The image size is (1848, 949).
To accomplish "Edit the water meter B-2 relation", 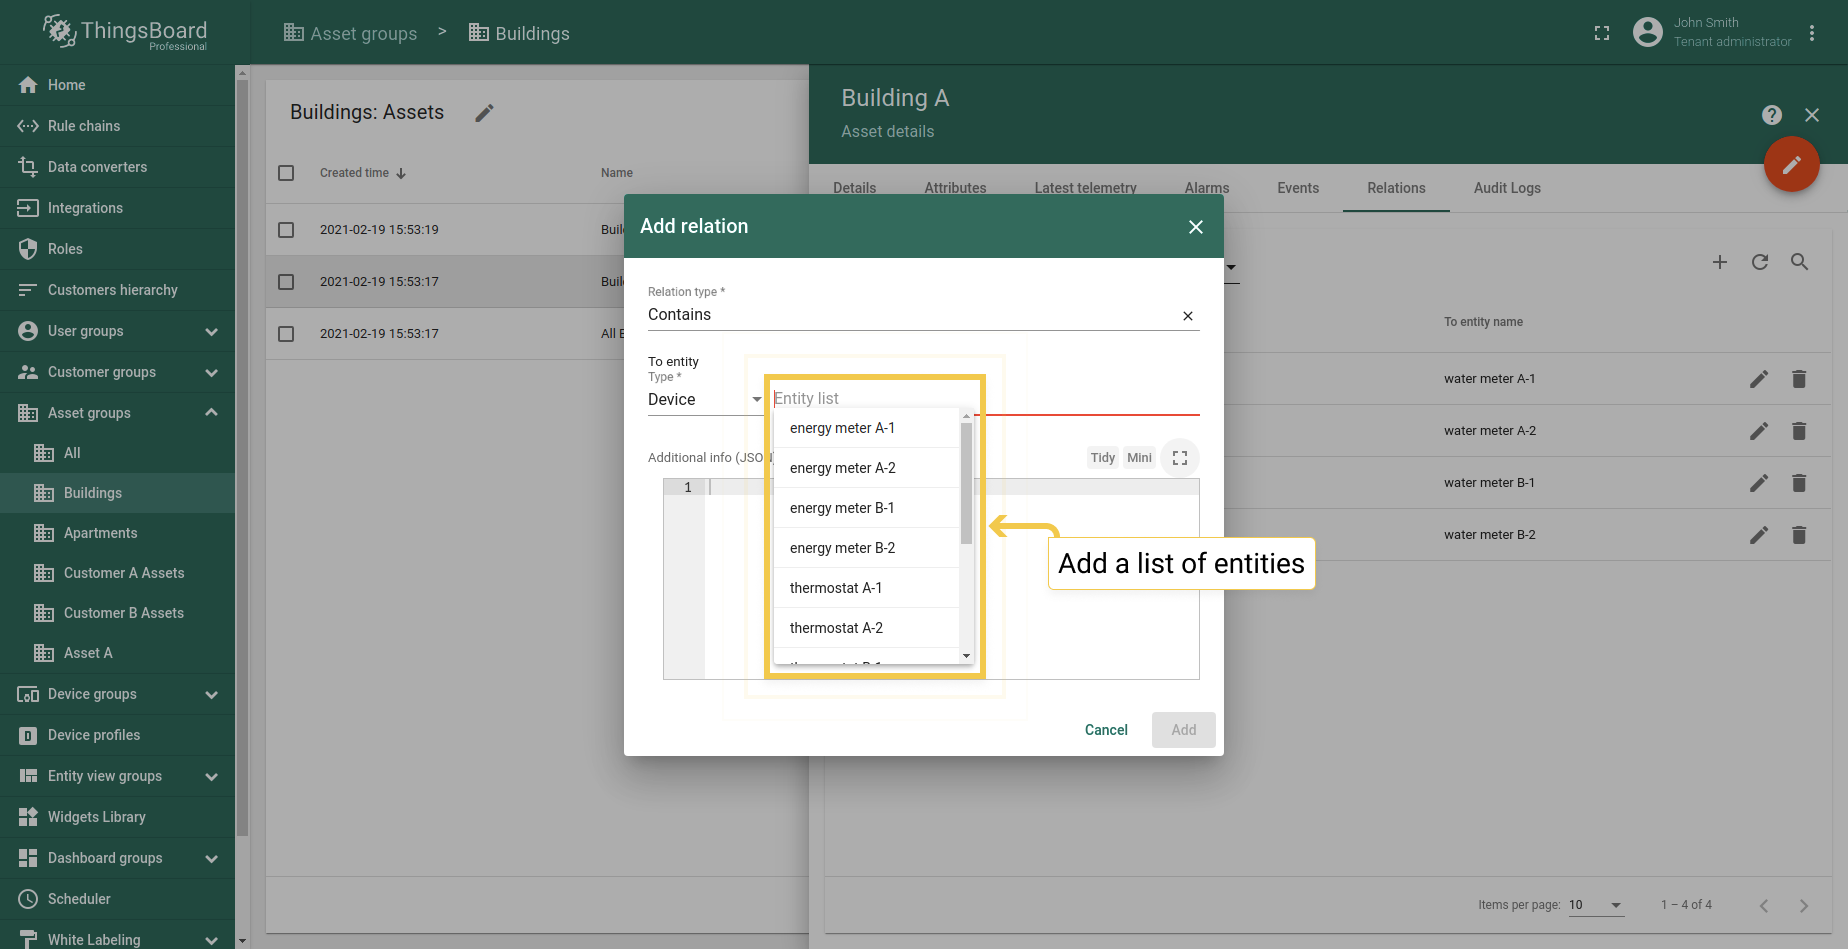I will [1758, 535].
